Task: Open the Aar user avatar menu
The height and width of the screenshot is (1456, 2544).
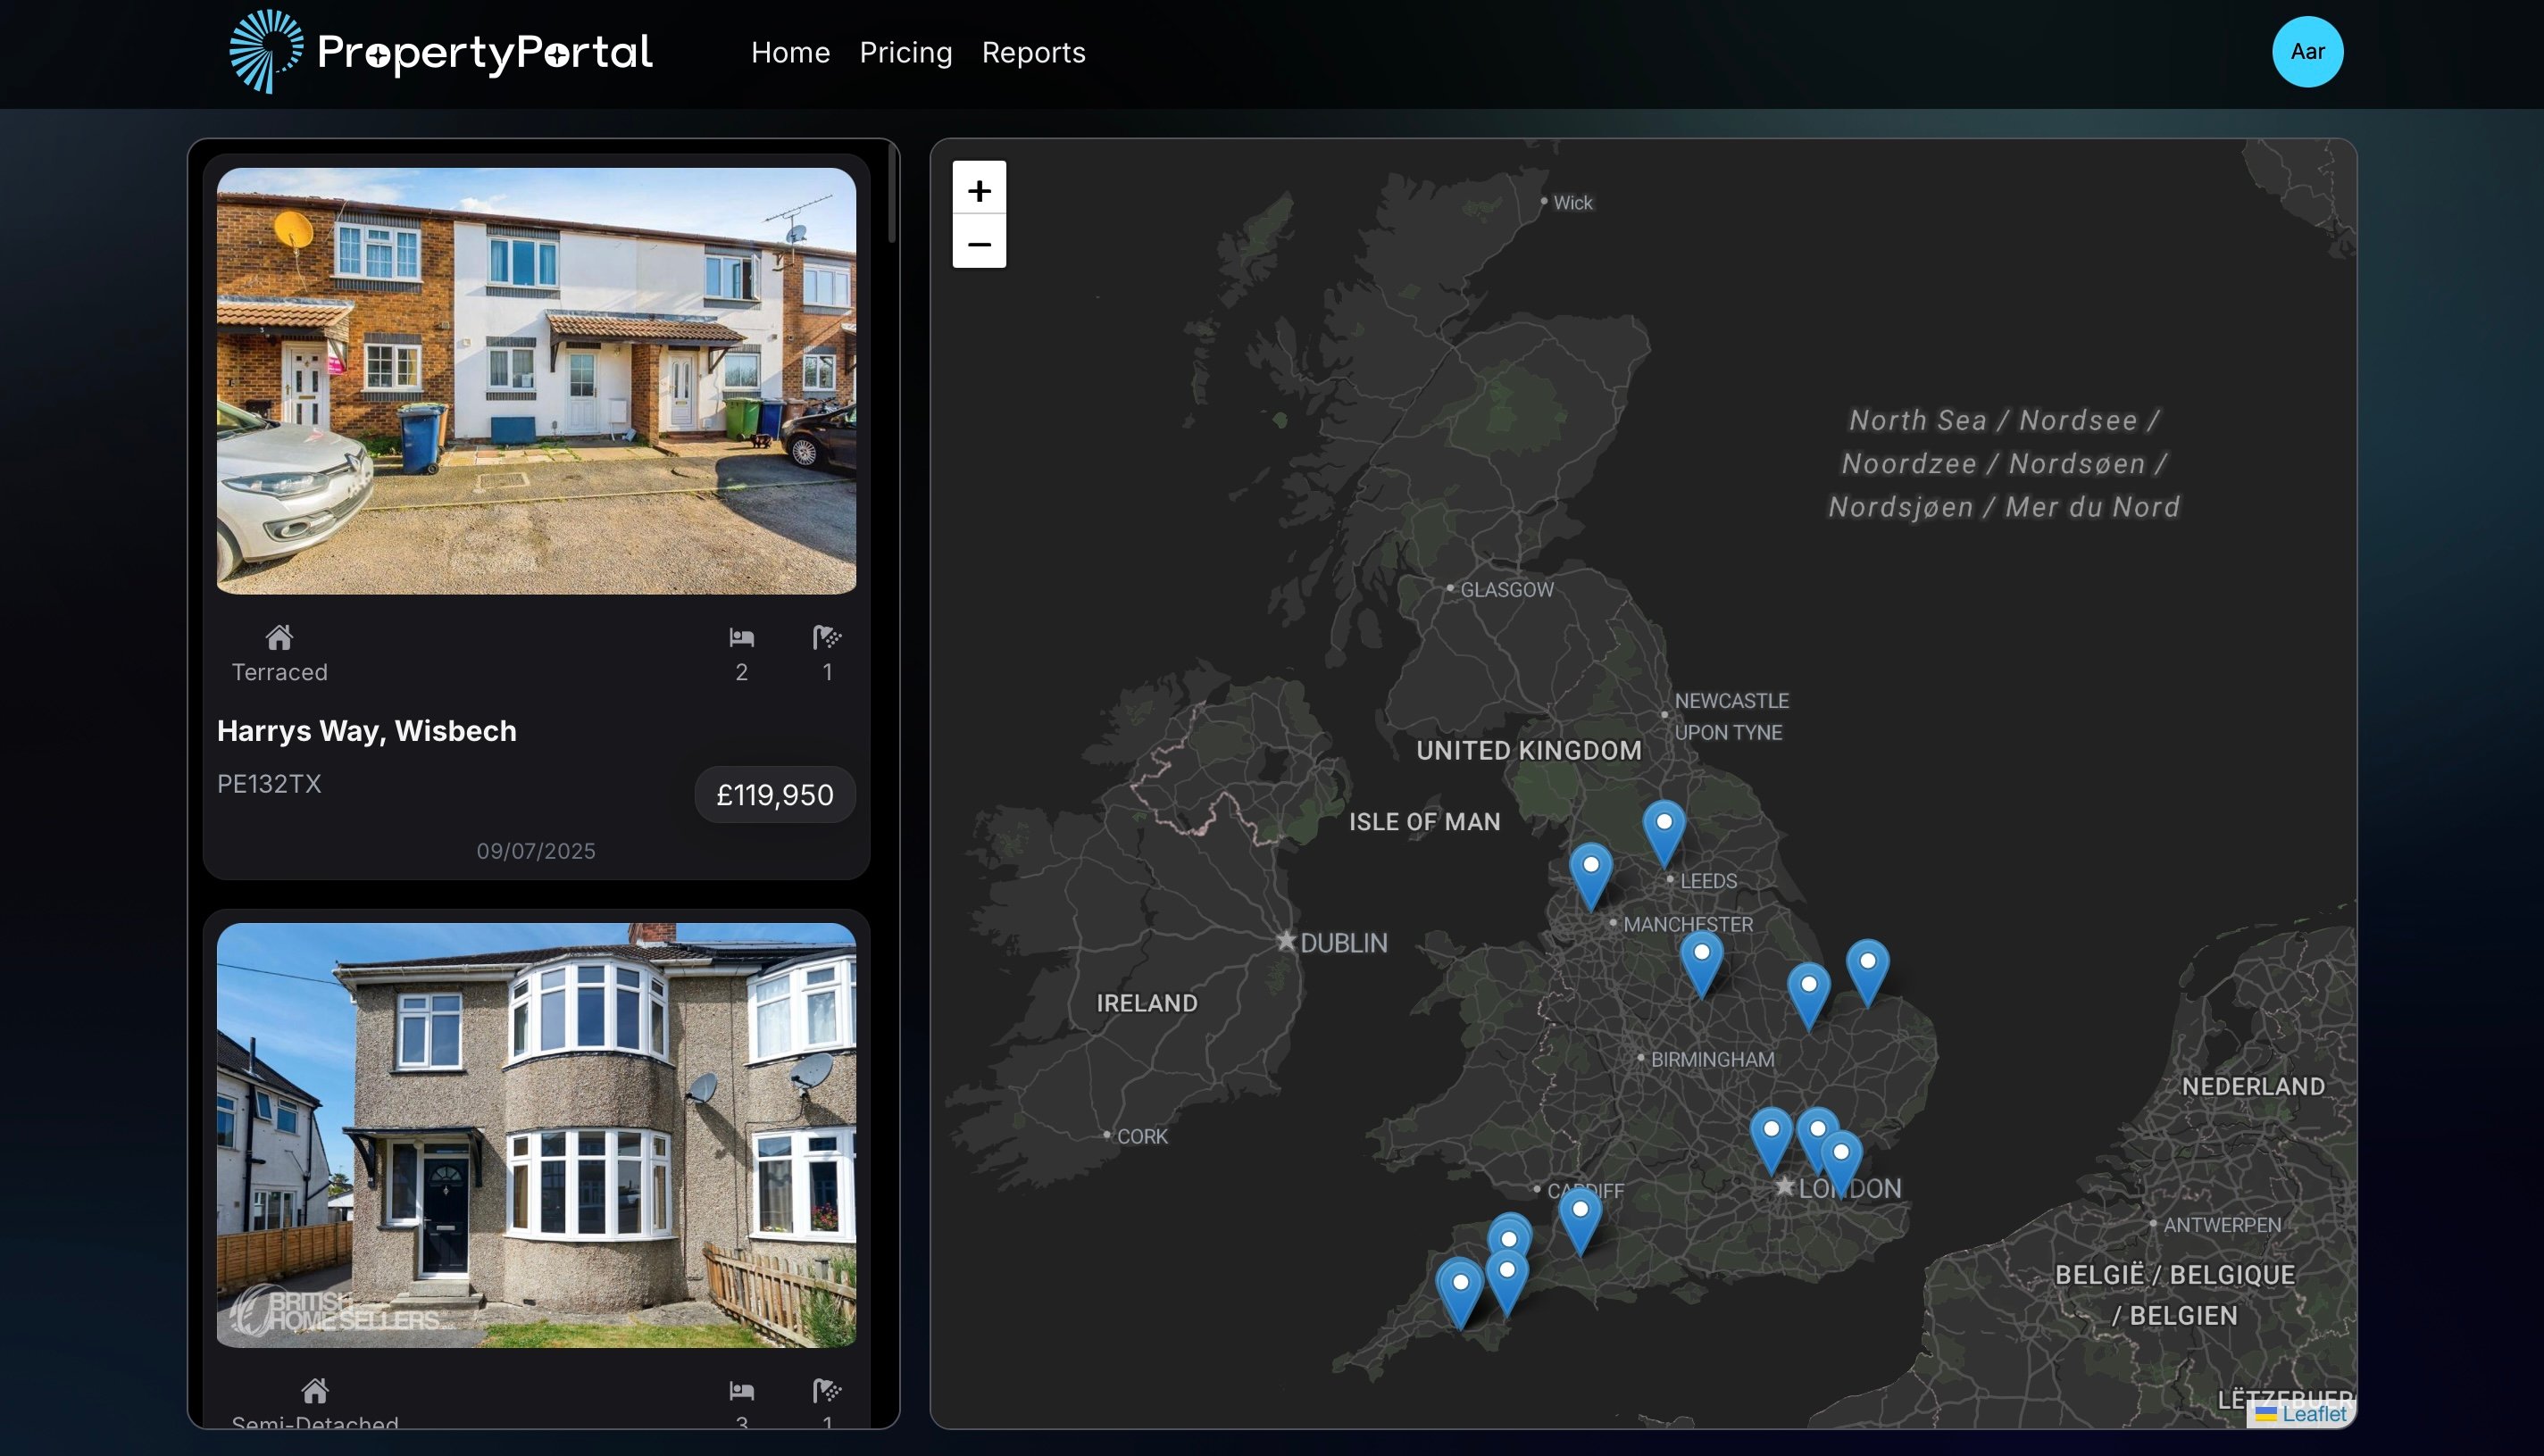Action: 2307,52
